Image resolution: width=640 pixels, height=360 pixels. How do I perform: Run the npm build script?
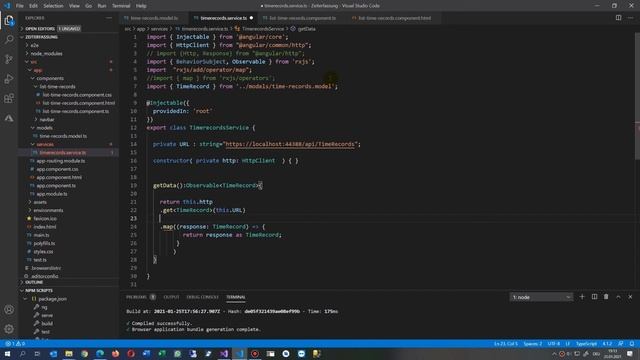[x=47, y=323]
